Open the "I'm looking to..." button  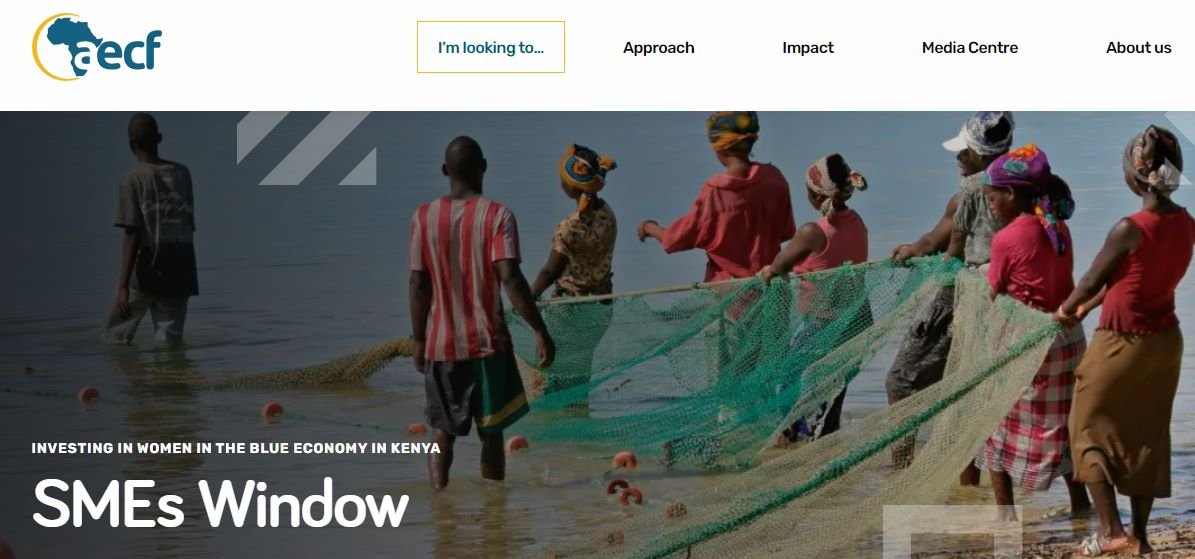491,47
